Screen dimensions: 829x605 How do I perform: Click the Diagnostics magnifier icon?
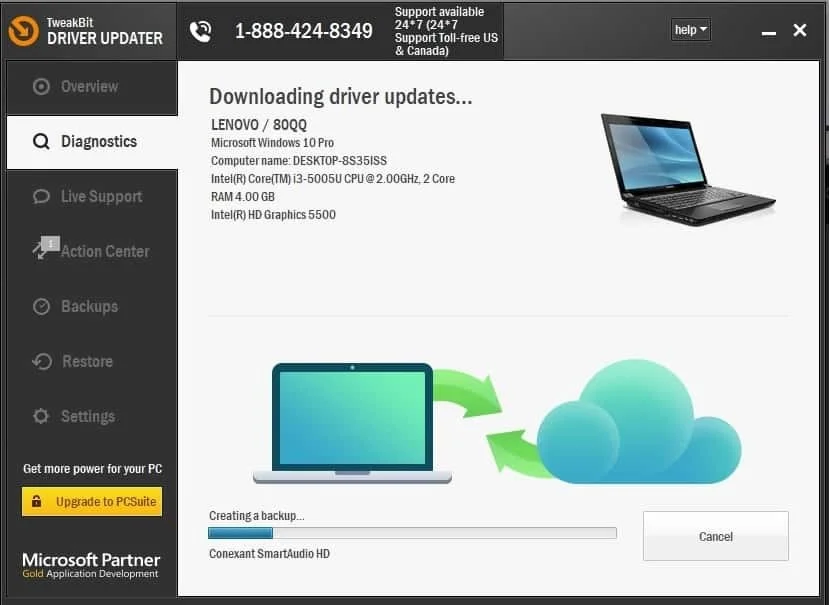(41, 142)
